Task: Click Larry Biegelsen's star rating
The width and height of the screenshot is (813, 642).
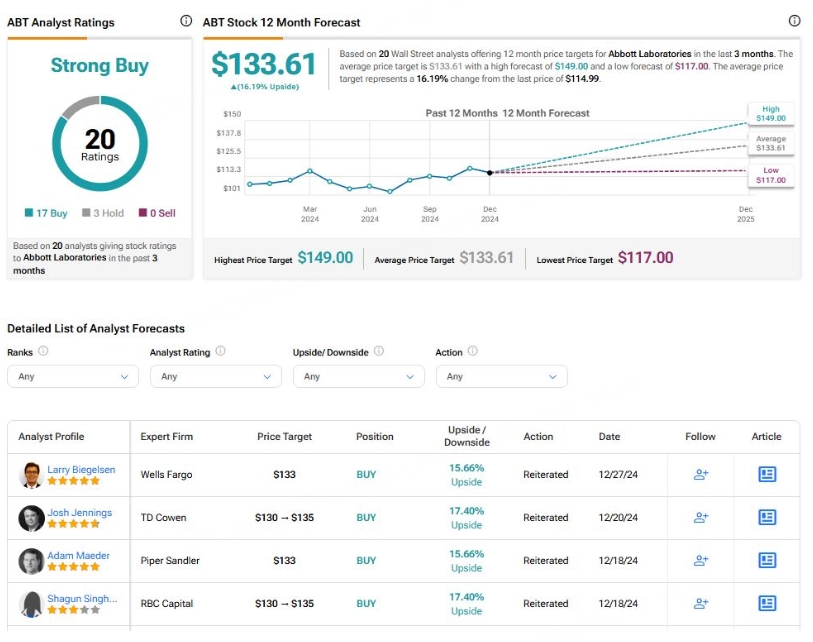Action: pyautogui.click(x=73, y=481)
